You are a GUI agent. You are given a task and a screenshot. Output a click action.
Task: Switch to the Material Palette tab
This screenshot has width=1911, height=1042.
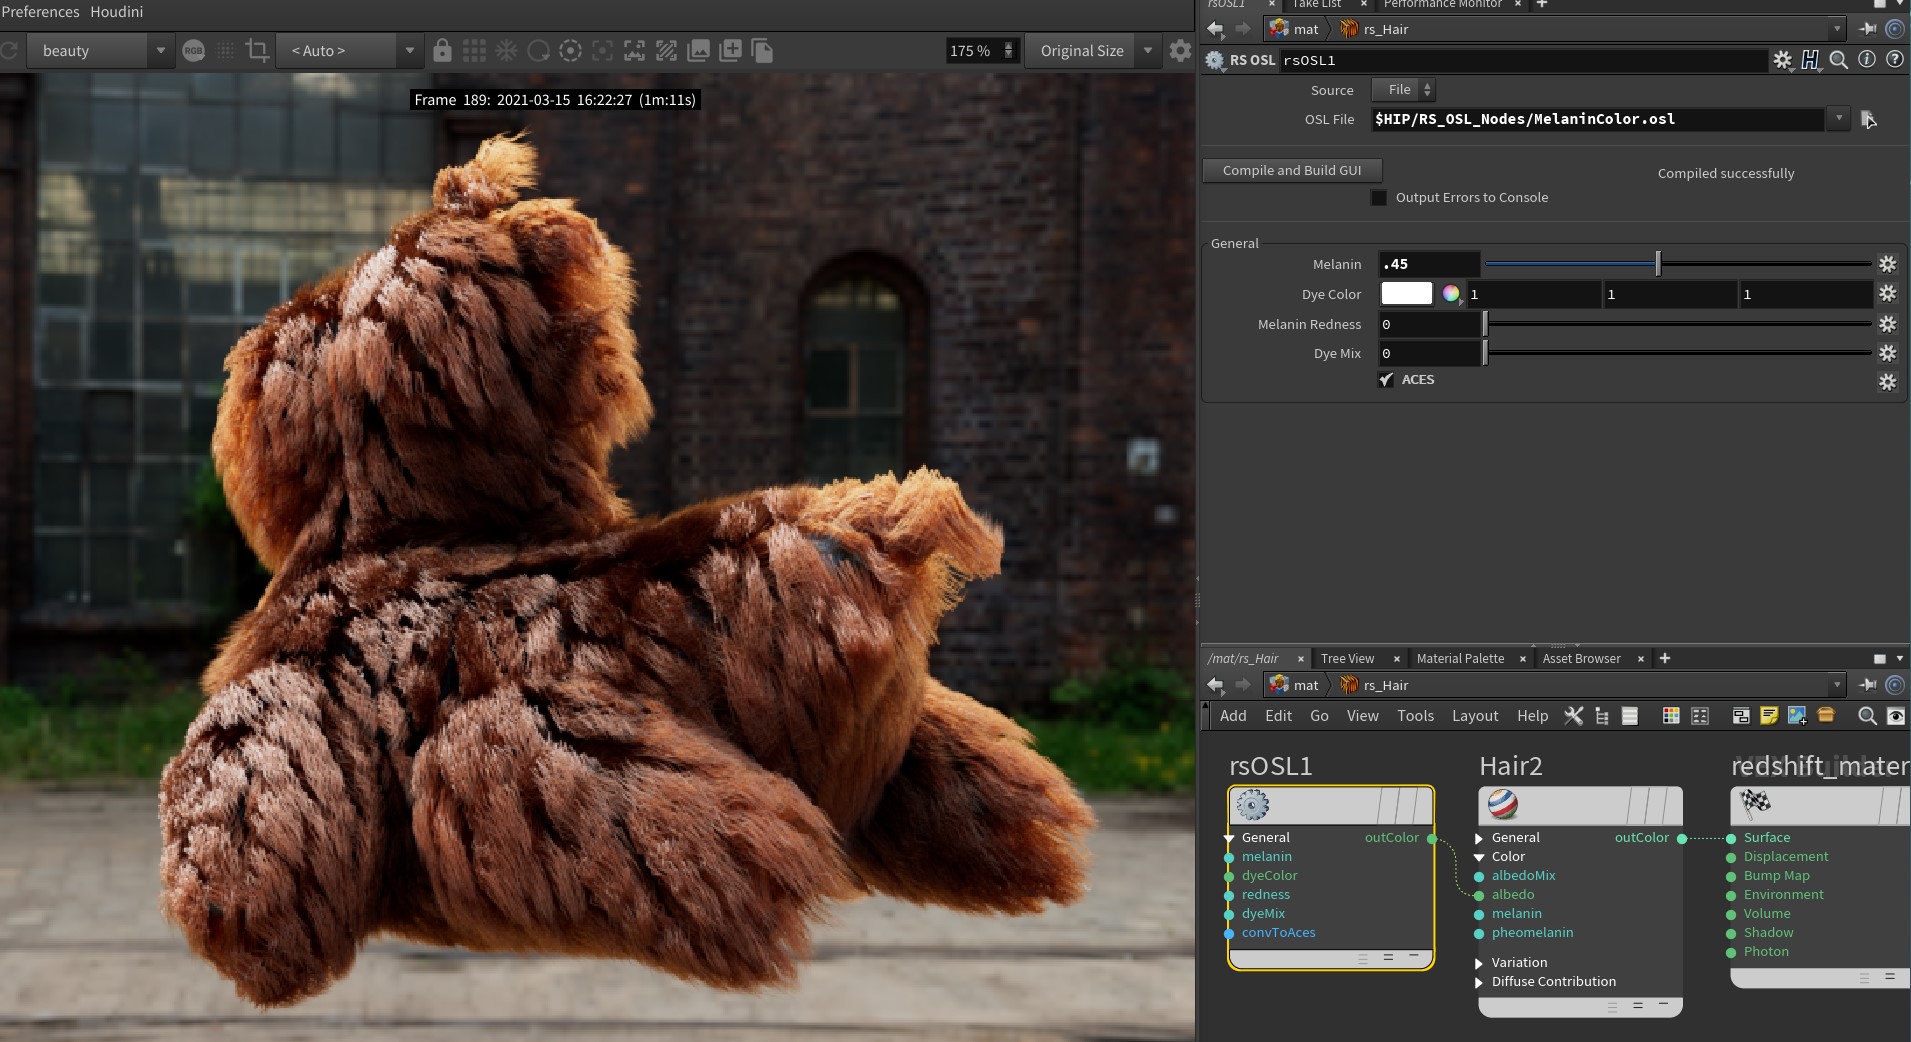click(1460, 659)
